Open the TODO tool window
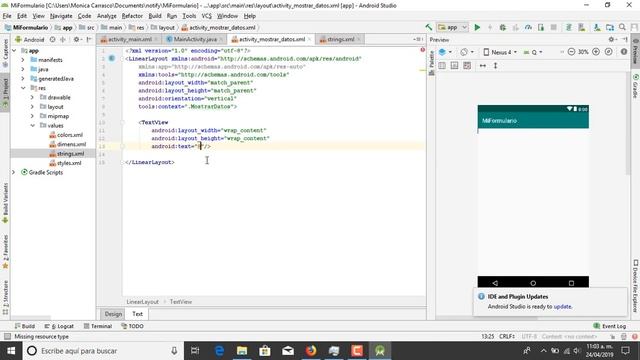This screenshot has height=360, width=640. tap(132, 326)
